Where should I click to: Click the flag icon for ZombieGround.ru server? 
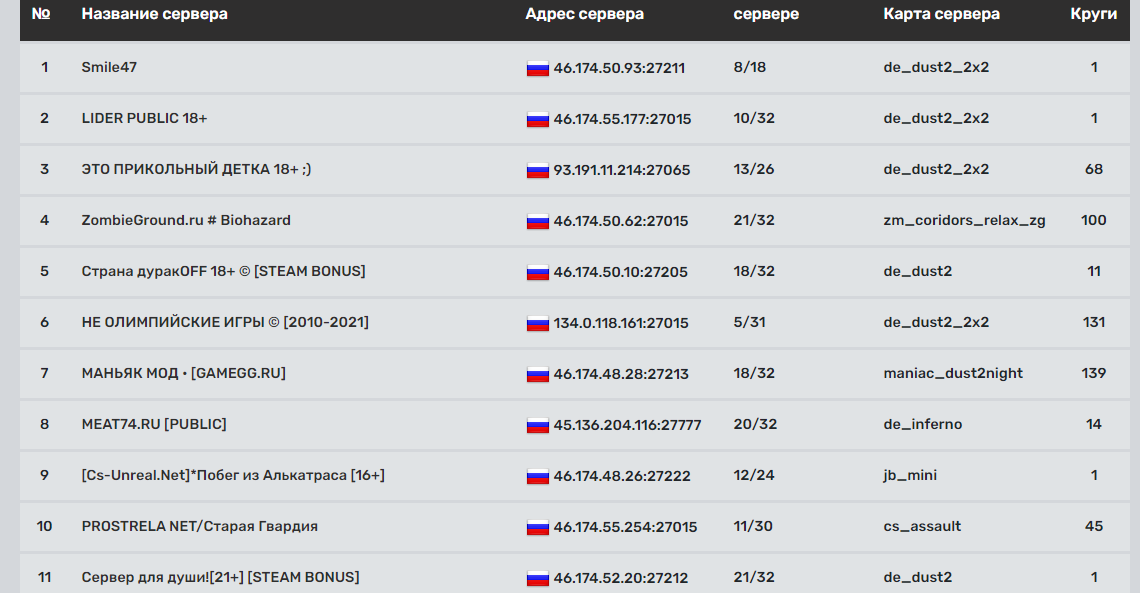point(537,221)
